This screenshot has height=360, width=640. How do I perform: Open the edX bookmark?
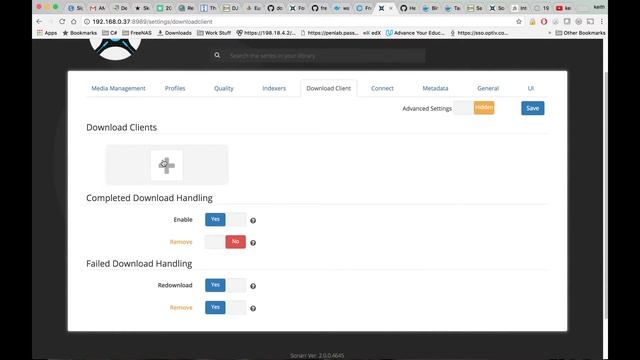(372, 33)
